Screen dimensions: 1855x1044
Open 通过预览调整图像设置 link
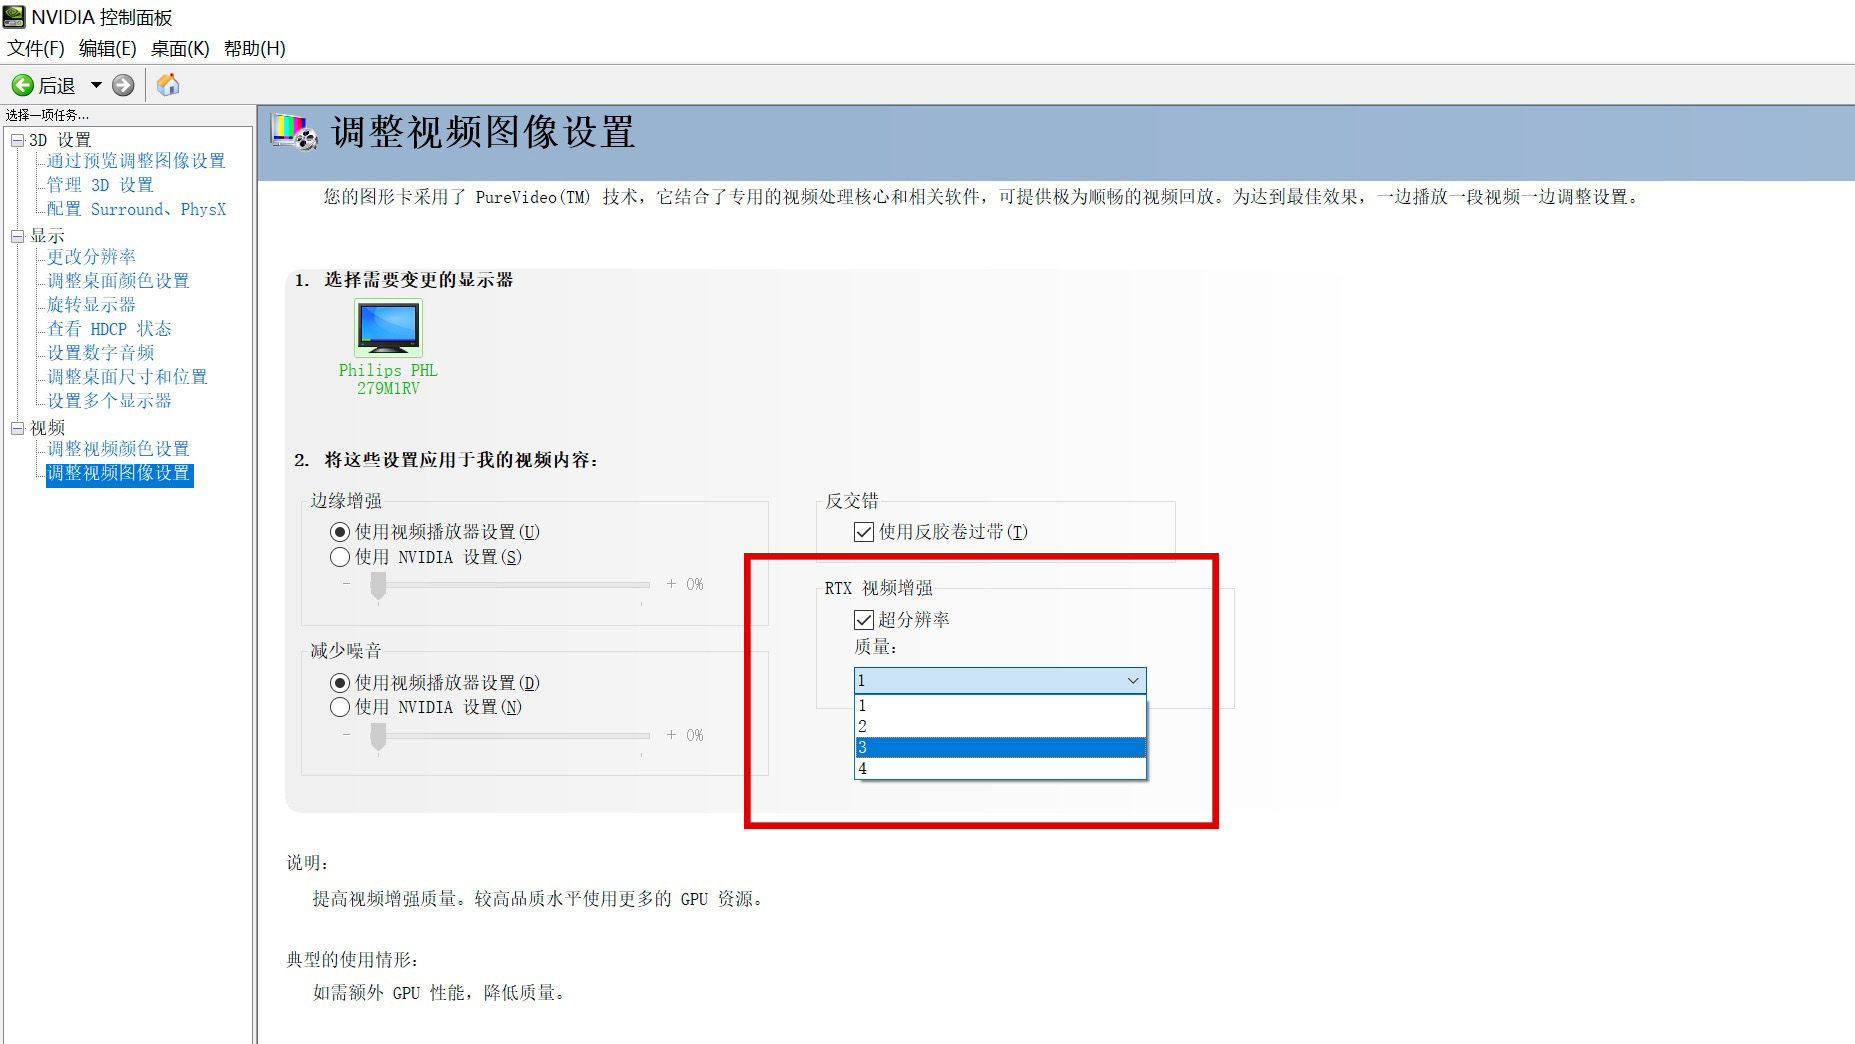pos(136,161)
